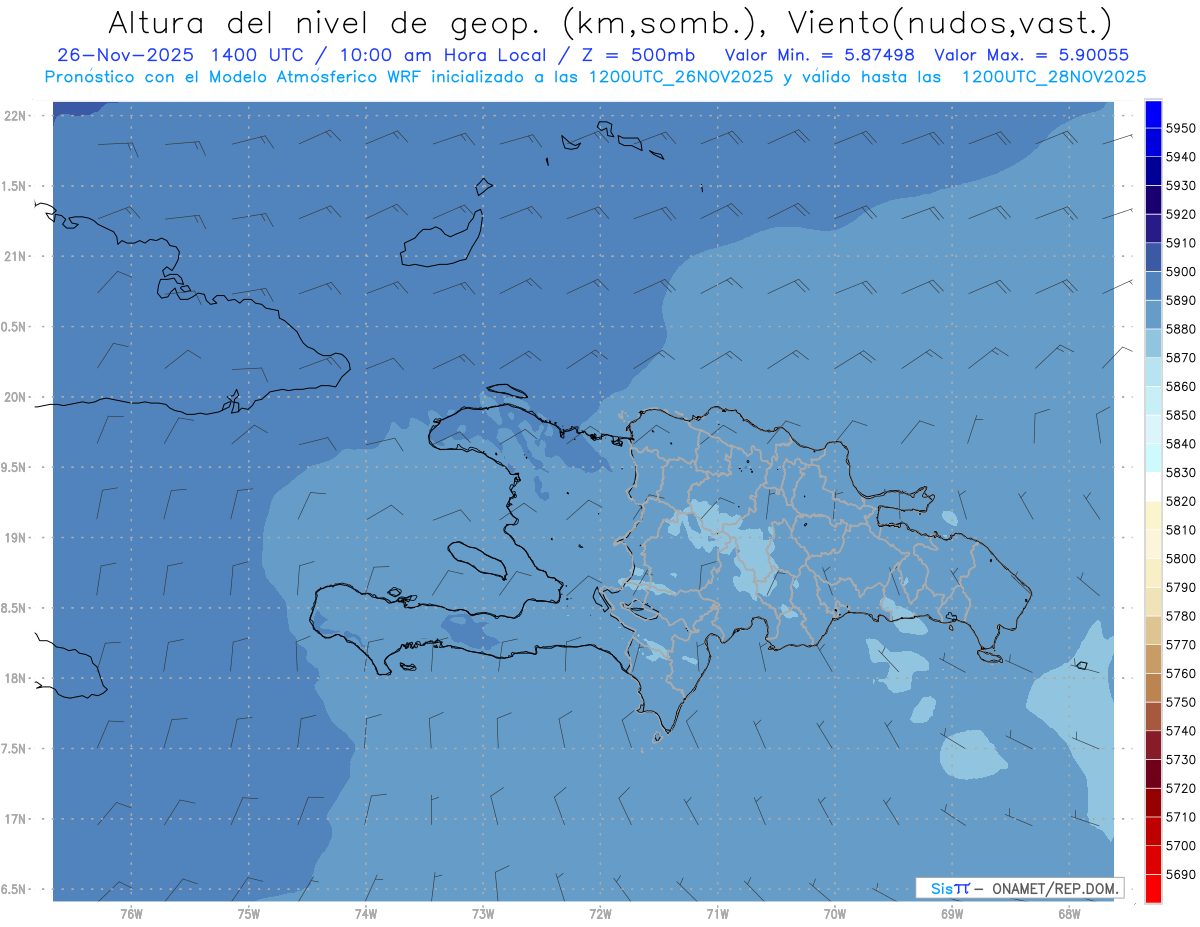Select the 5830 colorbar label
The width and height of the screenshot is (1200, 927).
point(1181,472)
